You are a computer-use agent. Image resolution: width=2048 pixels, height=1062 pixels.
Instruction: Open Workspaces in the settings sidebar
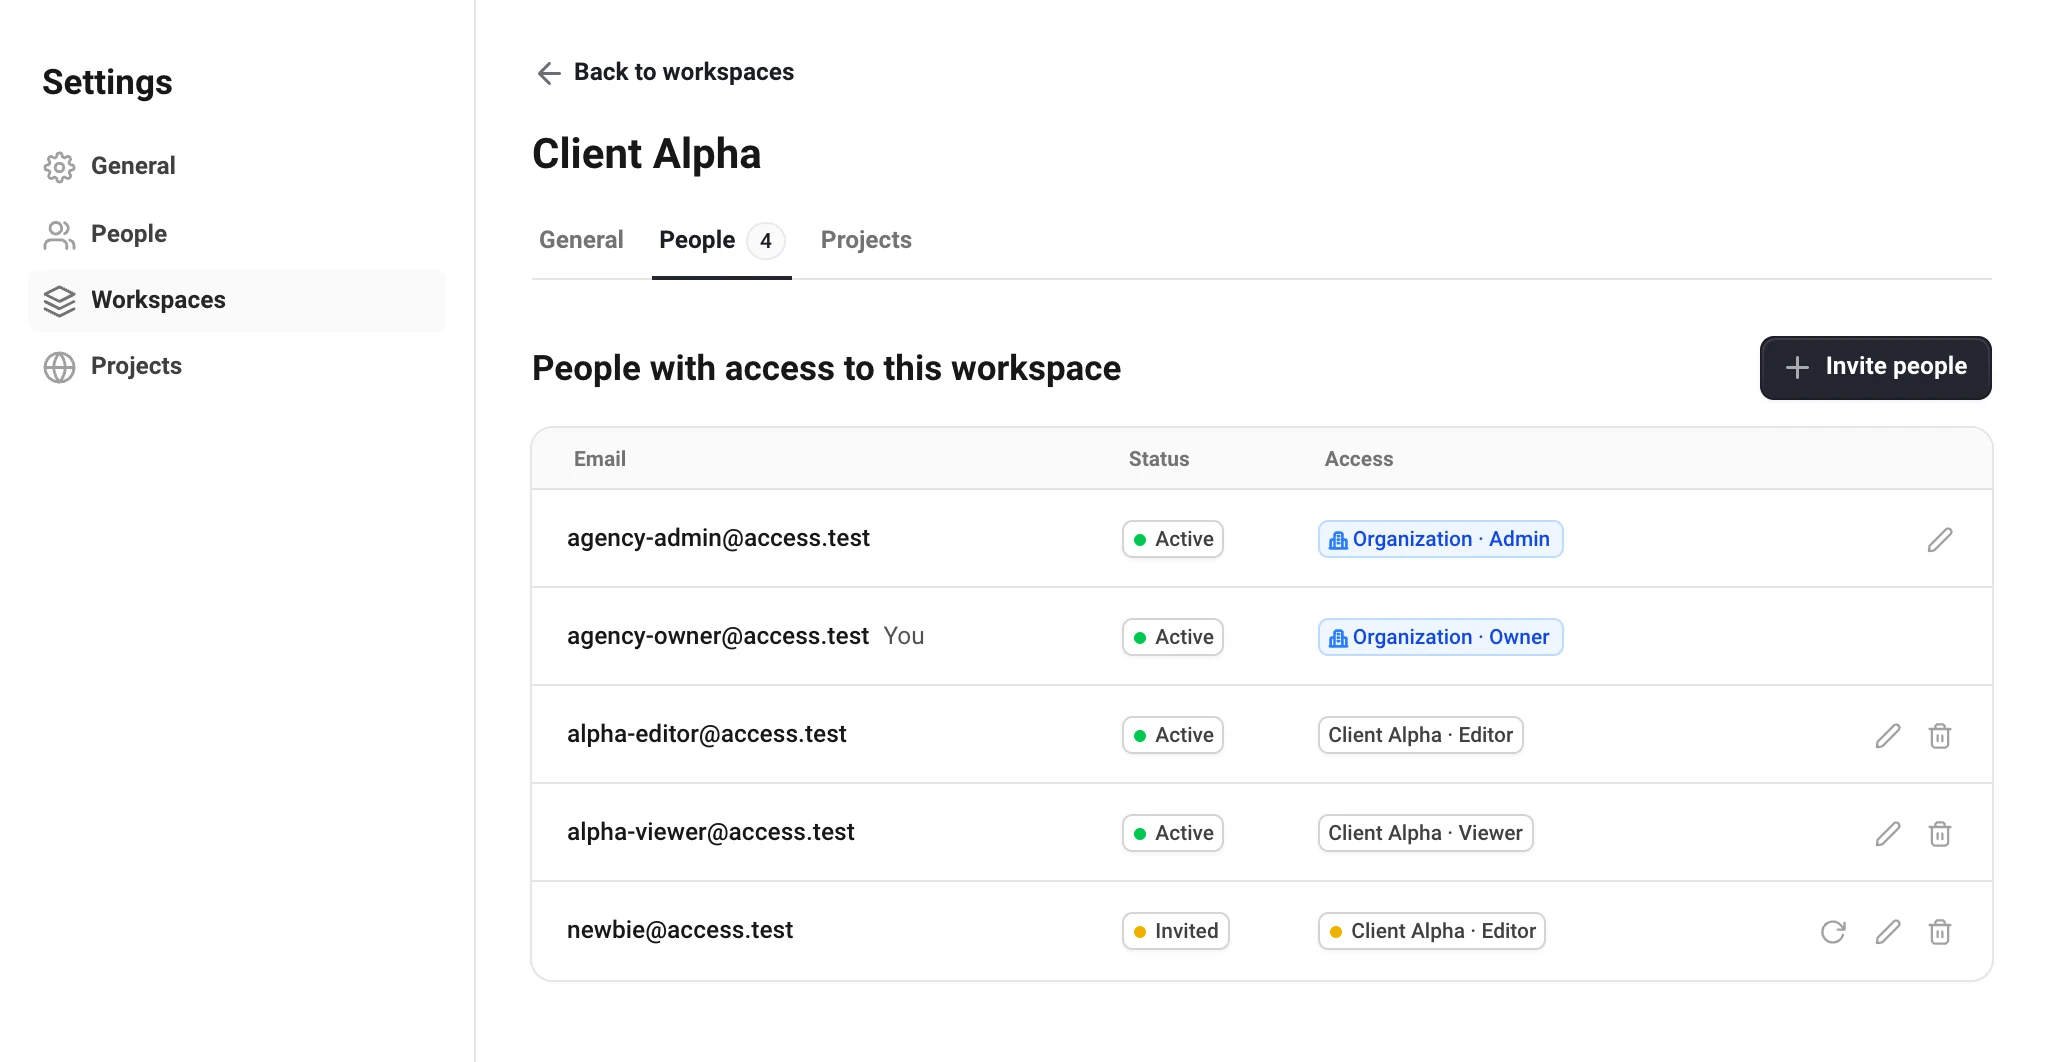coord(237,300)
